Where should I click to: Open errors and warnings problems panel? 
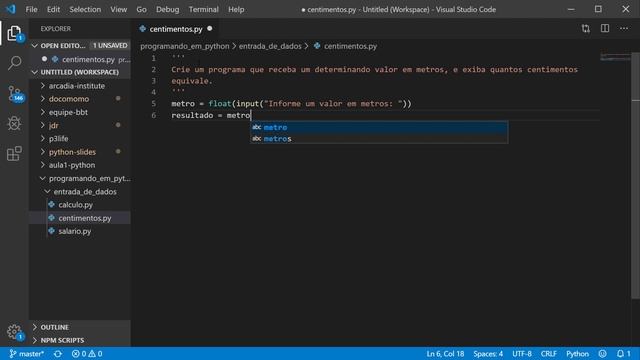87,353
